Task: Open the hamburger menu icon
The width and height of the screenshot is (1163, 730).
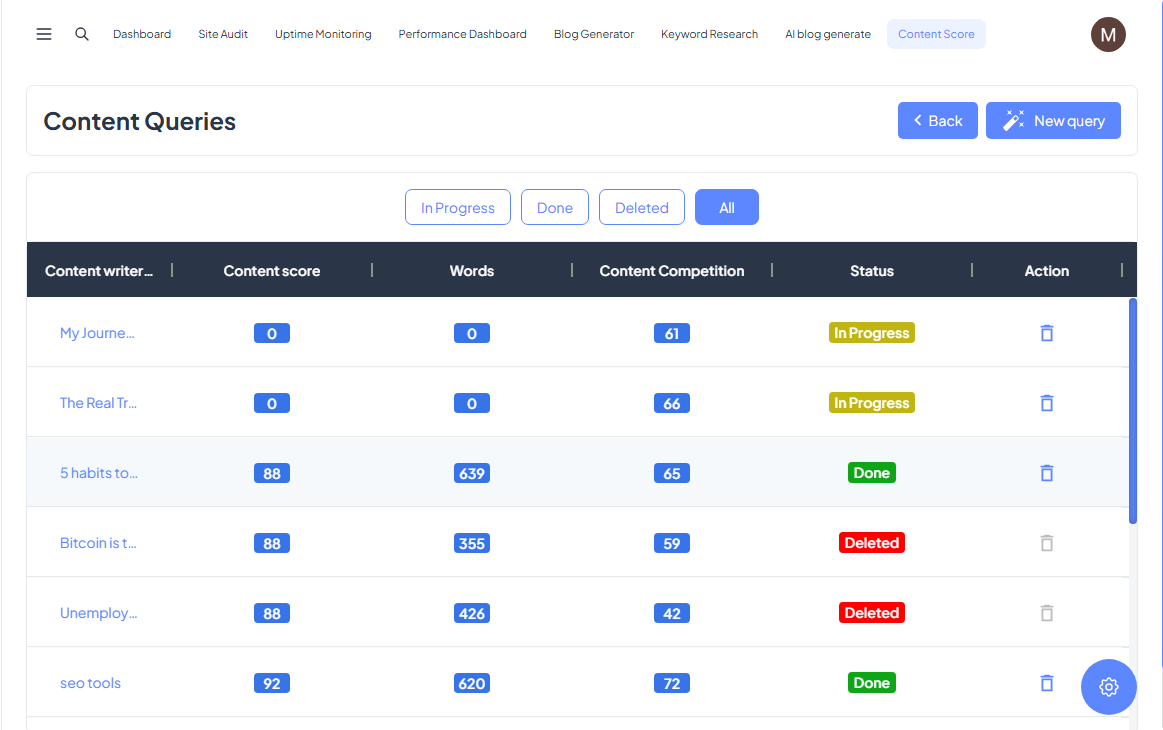Action: pos(44,34)
